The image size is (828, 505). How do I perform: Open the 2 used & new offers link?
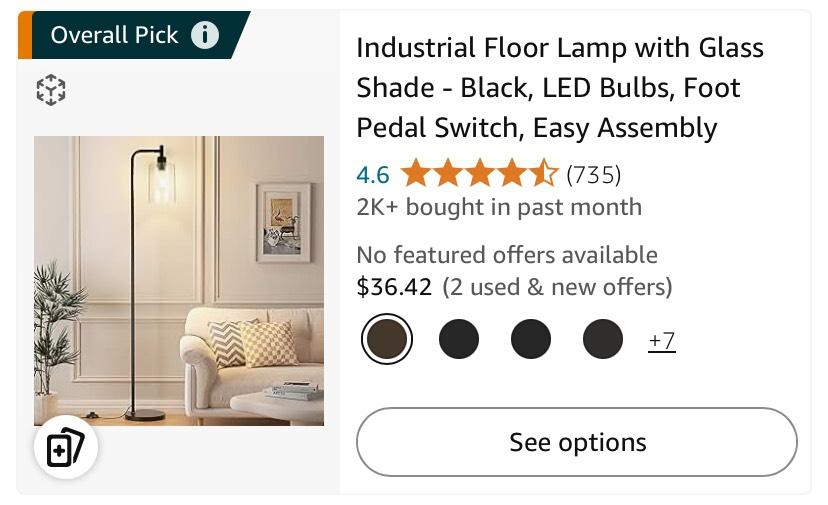coord(557,287)
